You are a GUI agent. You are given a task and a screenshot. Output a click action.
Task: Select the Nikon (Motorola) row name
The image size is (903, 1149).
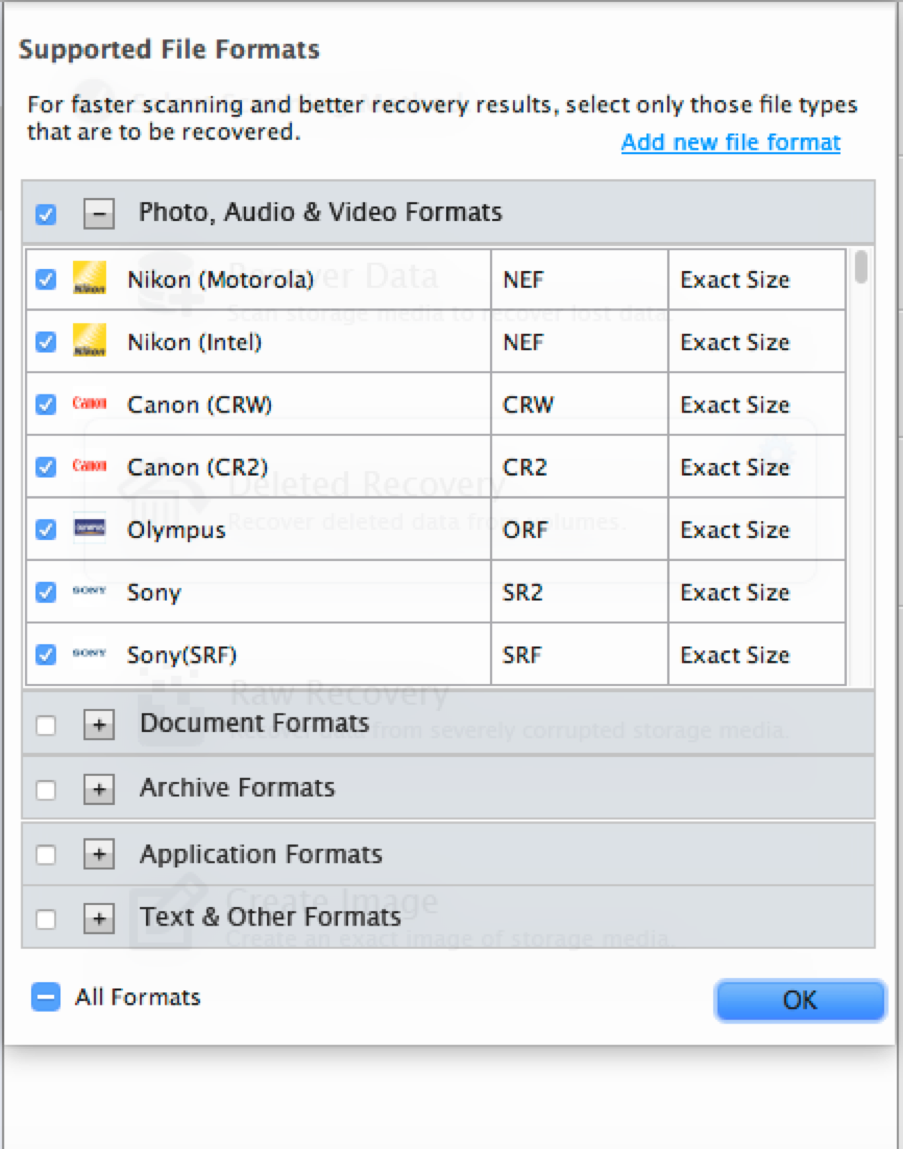[x=220, y=279]
